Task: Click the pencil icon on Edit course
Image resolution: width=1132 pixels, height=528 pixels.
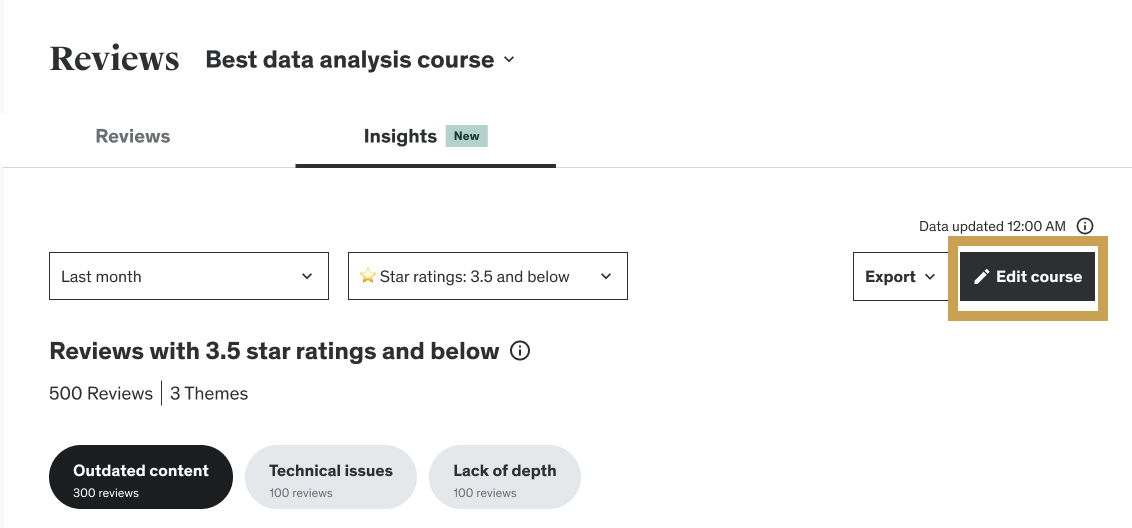Action: tap(981, 277)
